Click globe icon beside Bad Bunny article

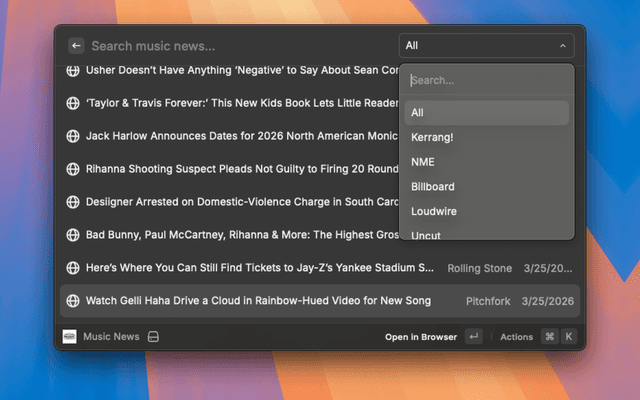(x=73, y=235)
